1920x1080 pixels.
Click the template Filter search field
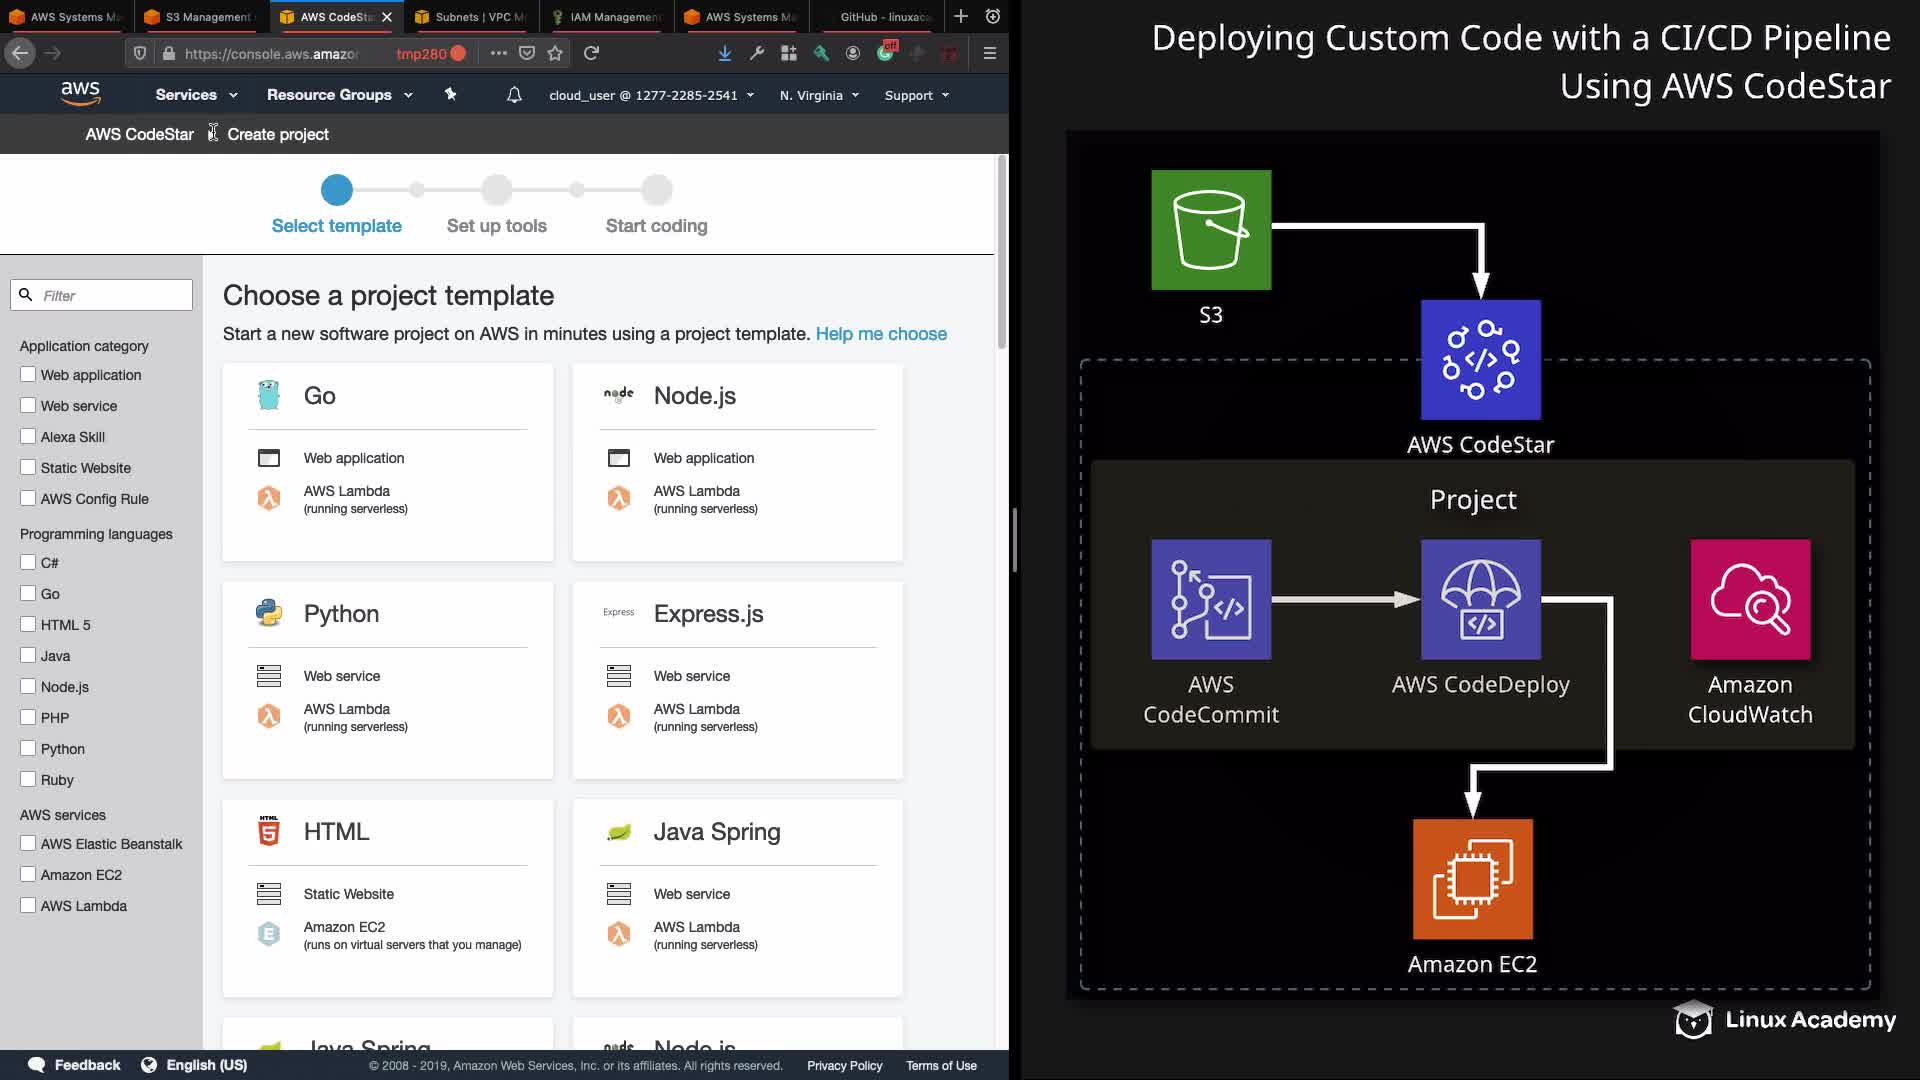[110, 295]
